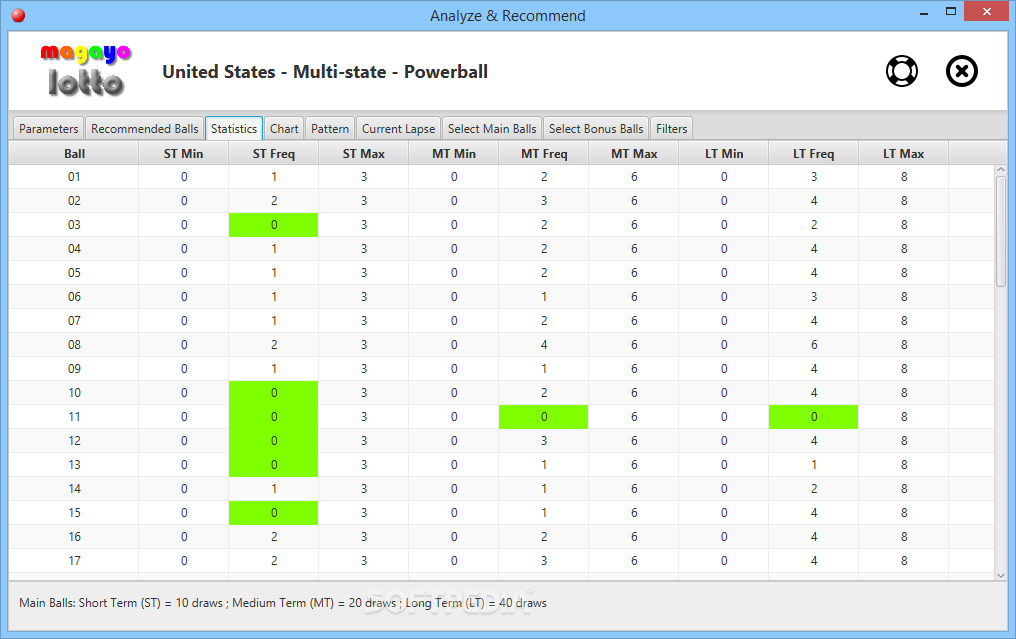Go to the Select Main Balls tab
The image size is (1016, 639).
(492, 128)
